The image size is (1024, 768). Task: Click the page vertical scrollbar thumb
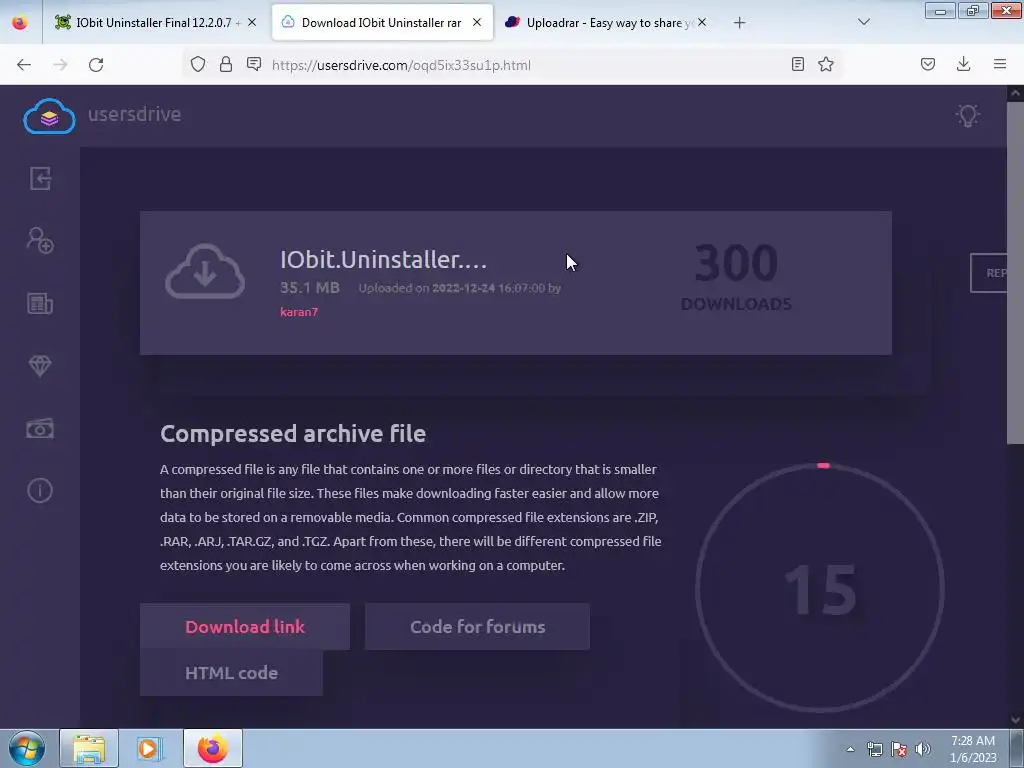coord(1015,273)
